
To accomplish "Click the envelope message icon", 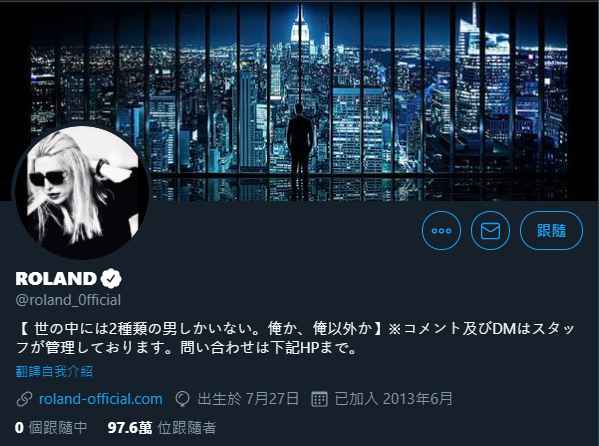I will pyautogui.click(x=490, y=230).
